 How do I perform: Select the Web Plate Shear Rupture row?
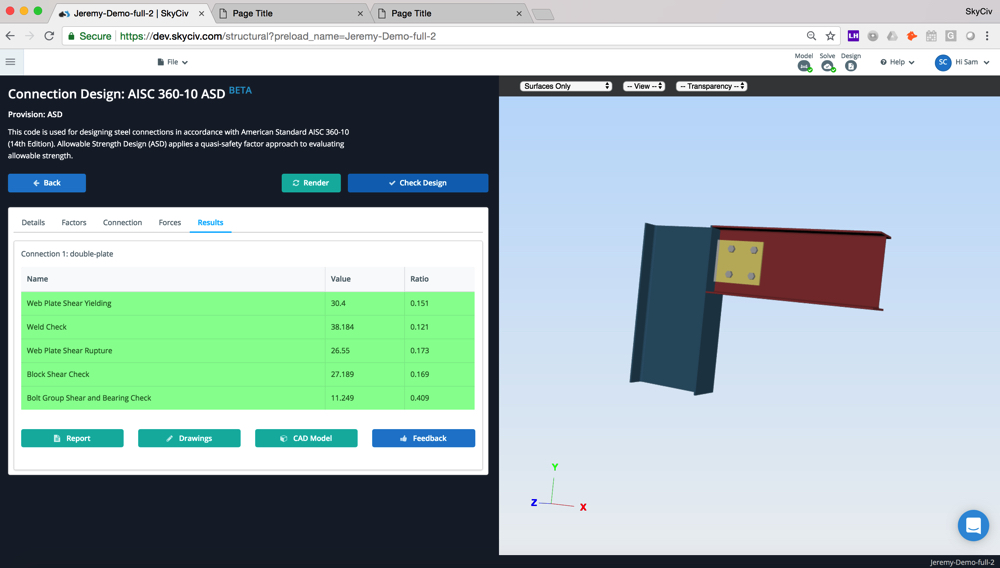[x=248, y=351]
